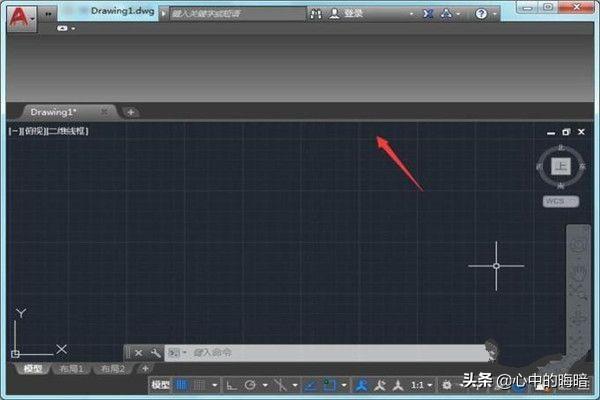Toggle polar tracking in status bar
The image size is (600, 400).
point(249,385)
